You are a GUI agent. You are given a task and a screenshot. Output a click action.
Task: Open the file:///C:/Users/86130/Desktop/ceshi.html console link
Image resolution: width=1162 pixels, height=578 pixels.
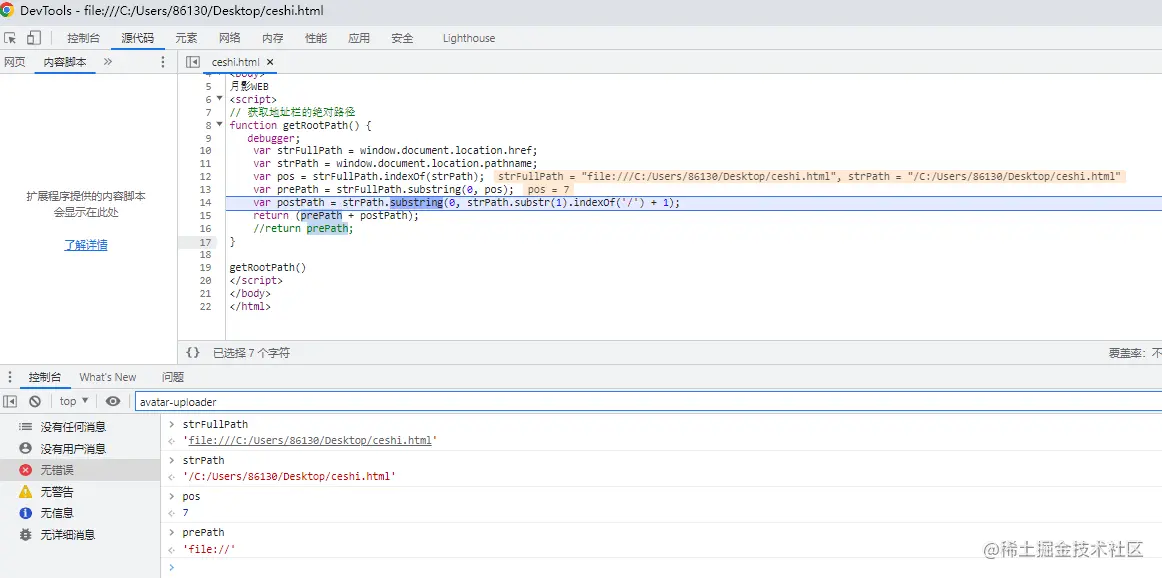310,441
